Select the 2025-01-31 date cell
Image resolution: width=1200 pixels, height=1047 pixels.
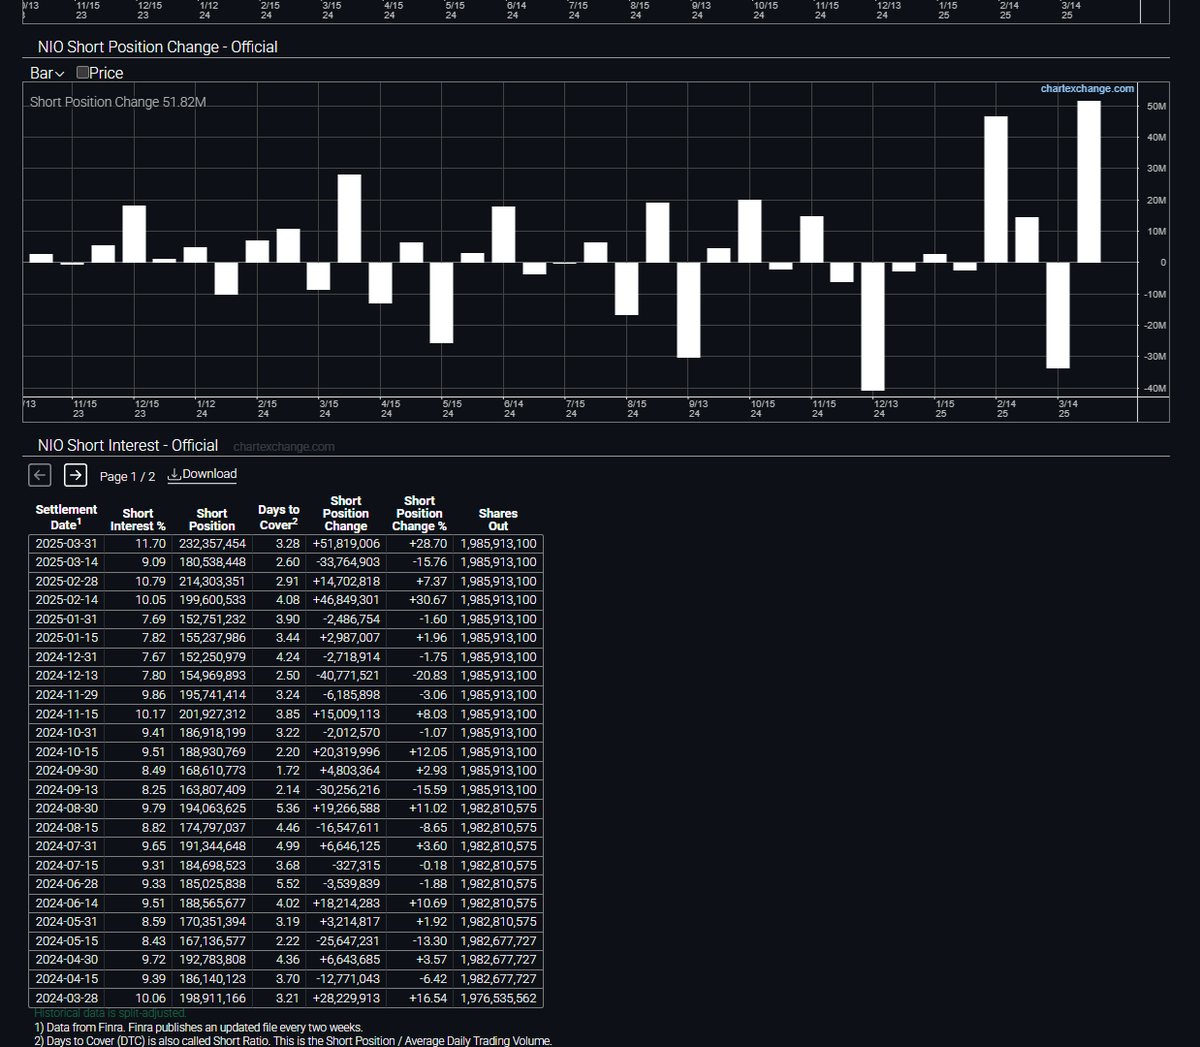67,619
